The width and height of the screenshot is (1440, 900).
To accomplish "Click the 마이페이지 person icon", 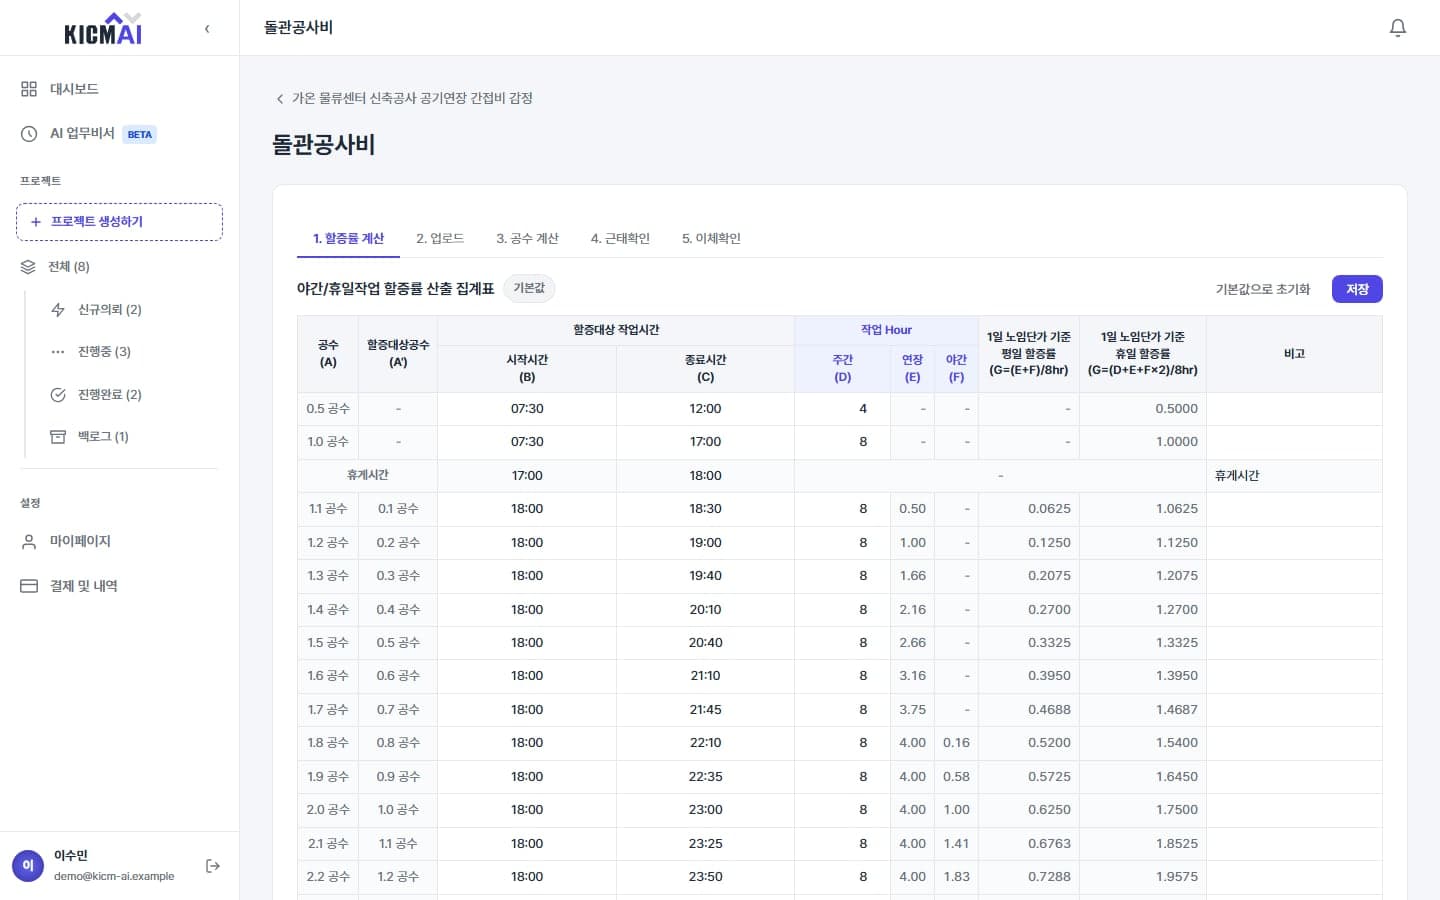I will (x=29, y=541).
